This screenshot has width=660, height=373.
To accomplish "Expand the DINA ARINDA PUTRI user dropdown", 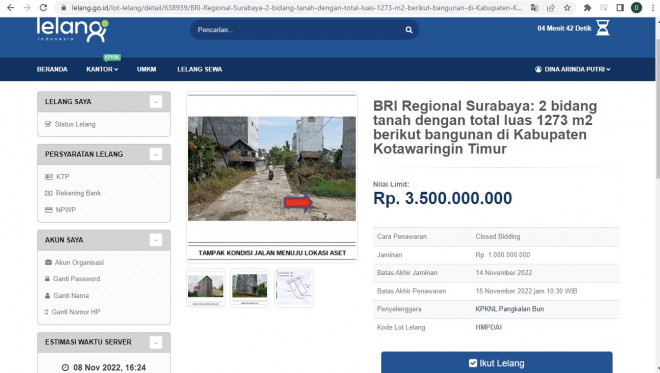I will click(x=572, y=69).
